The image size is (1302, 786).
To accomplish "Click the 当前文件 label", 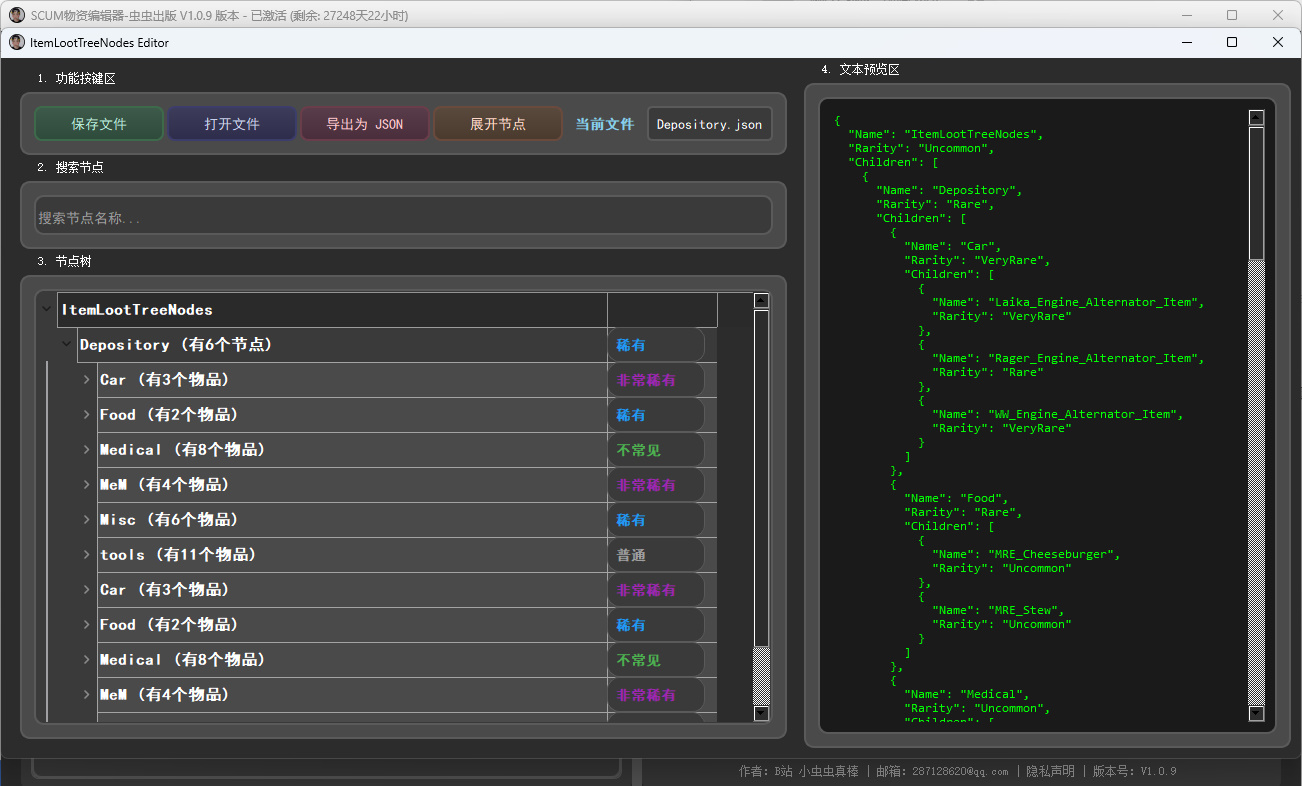I will 605,124.
